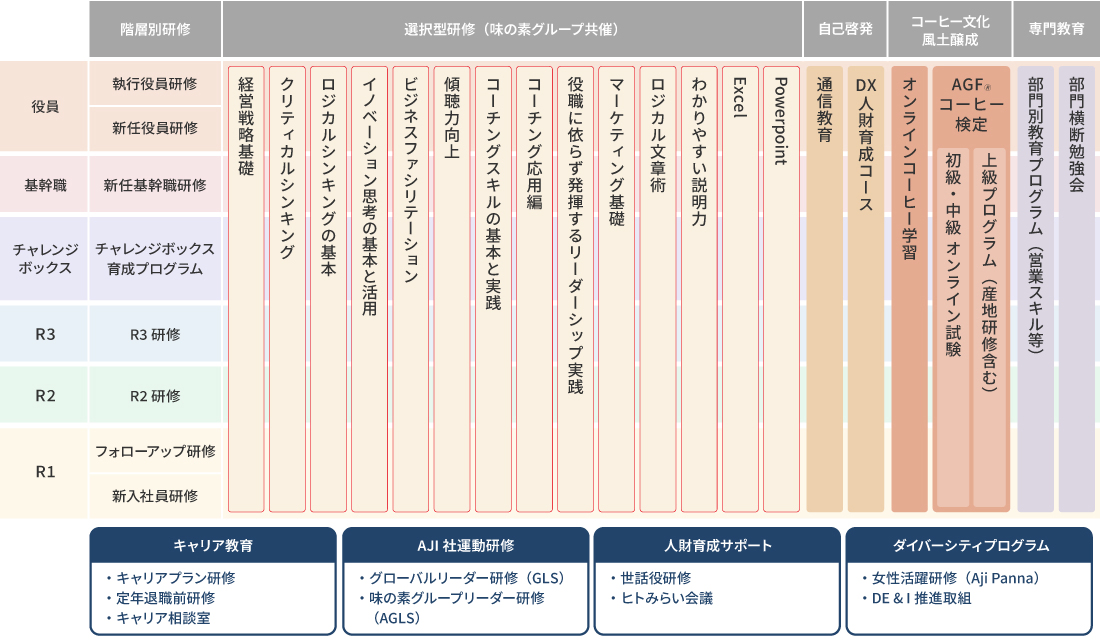Click the R1 row label
1100x640 pixels.
(44, 472)
